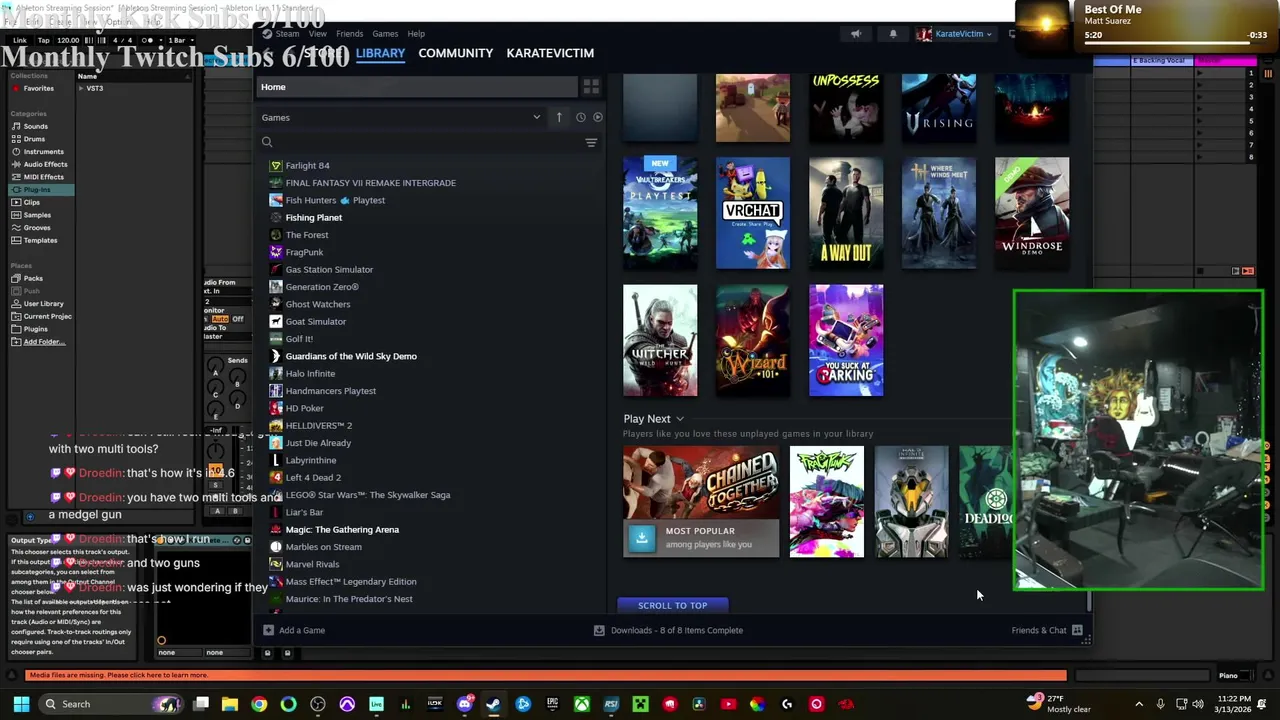Open the A Way Out game cover

(x=846, y=213)
